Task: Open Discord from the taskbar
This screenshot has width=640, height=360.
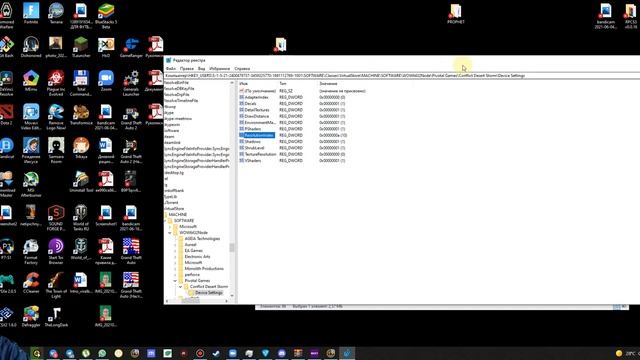Action: pos(282,353)
